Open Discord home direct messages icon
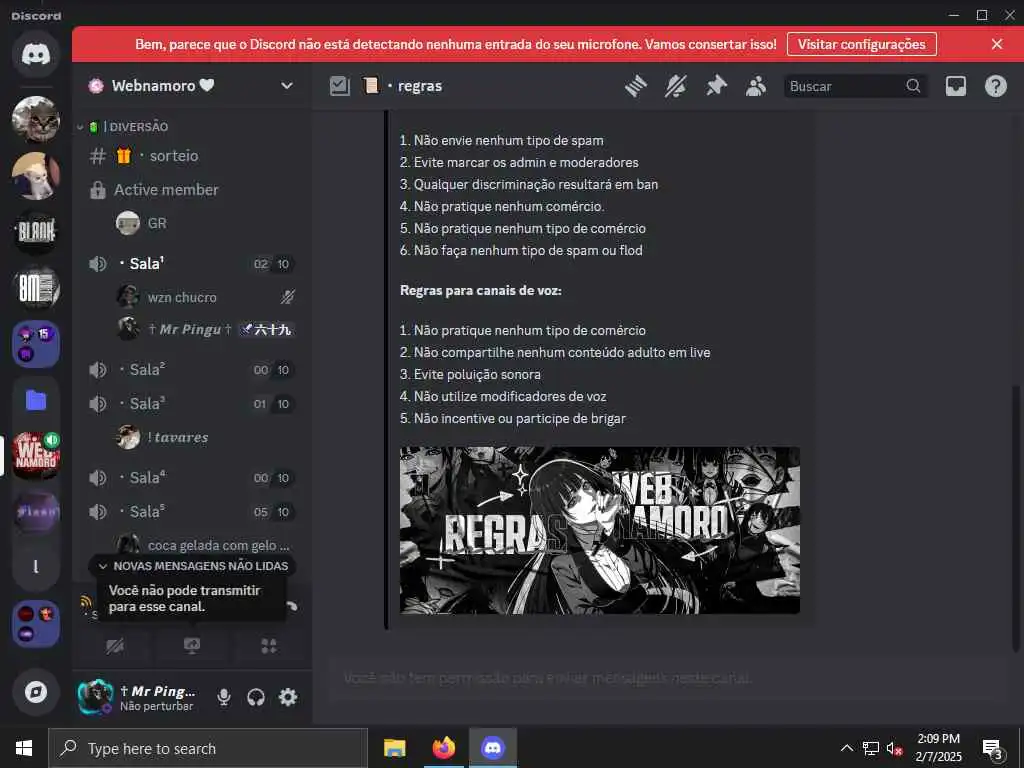 coord(36,54)
